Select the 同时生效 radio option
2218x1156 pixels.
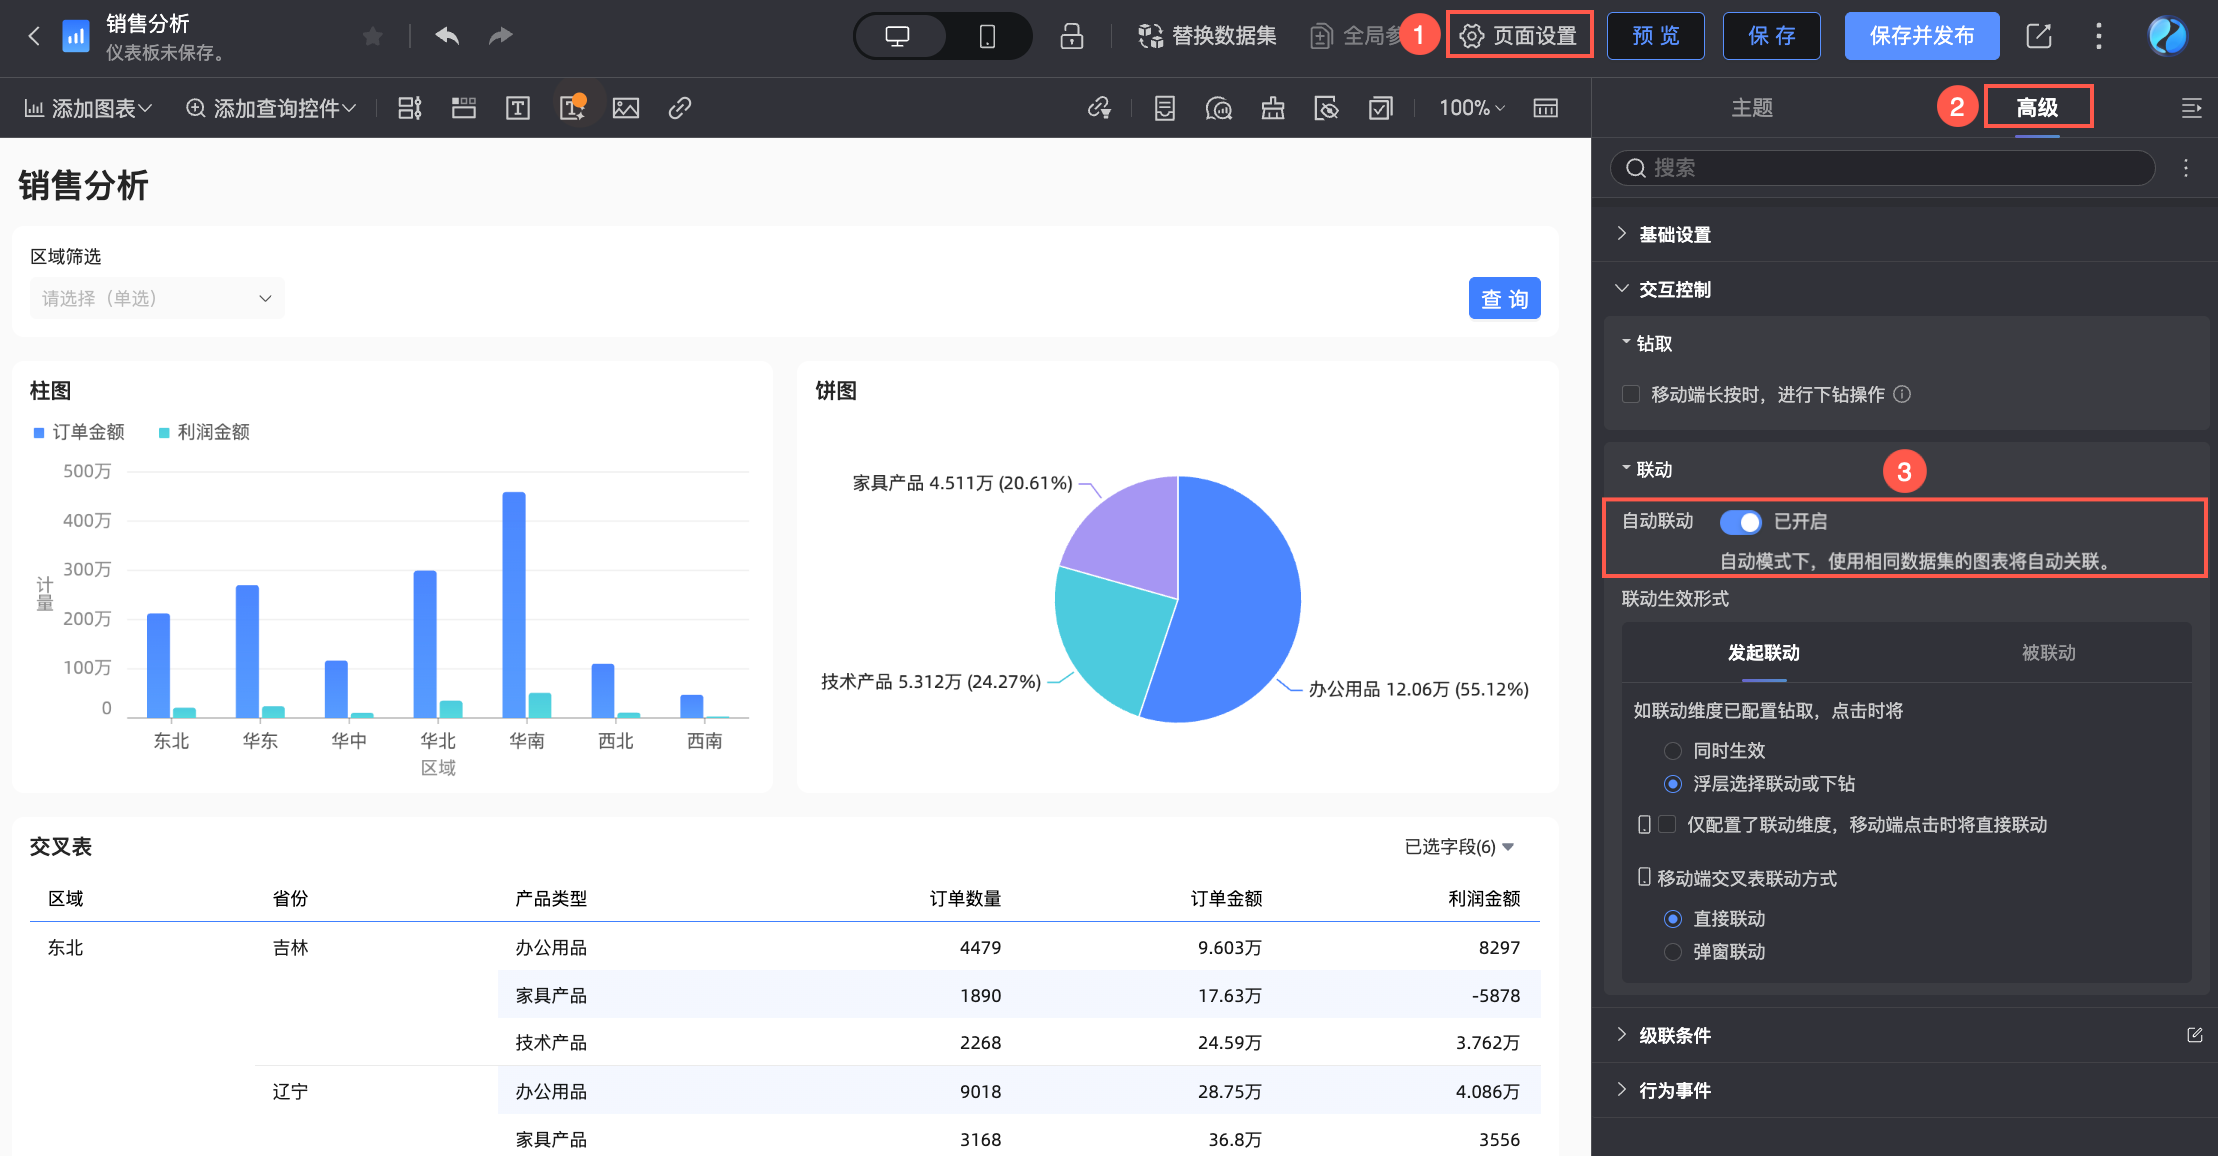tap(1673, 751)
